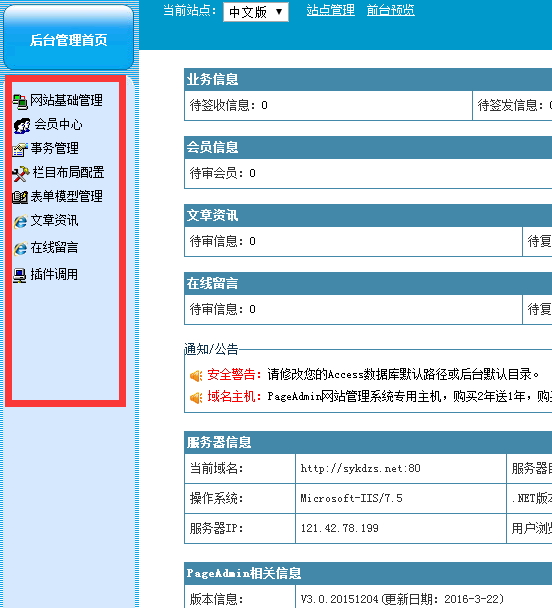Select 会员中心 sidebar menu
The image size is (552, 608).
(x=59, y=124)
